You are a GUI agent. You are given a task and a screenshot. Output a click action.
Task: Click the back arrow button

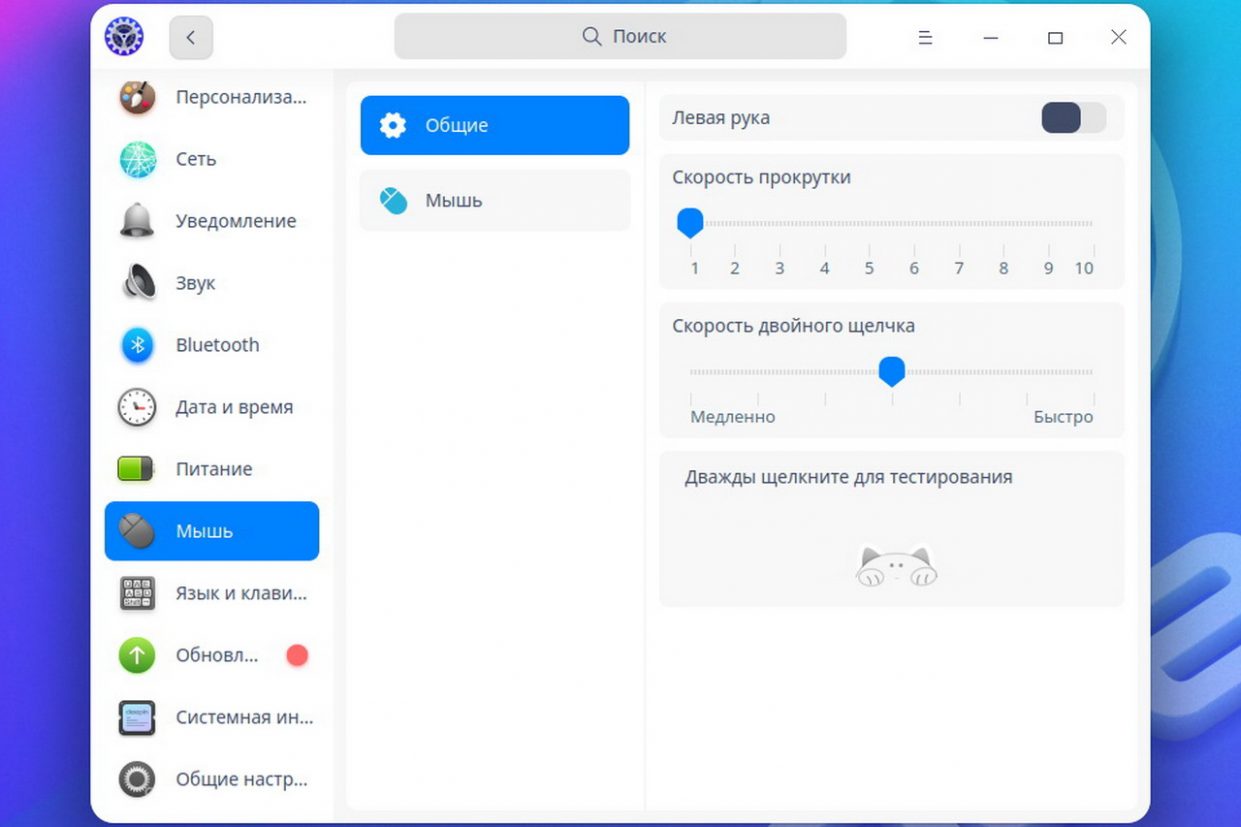click(191, 38)
